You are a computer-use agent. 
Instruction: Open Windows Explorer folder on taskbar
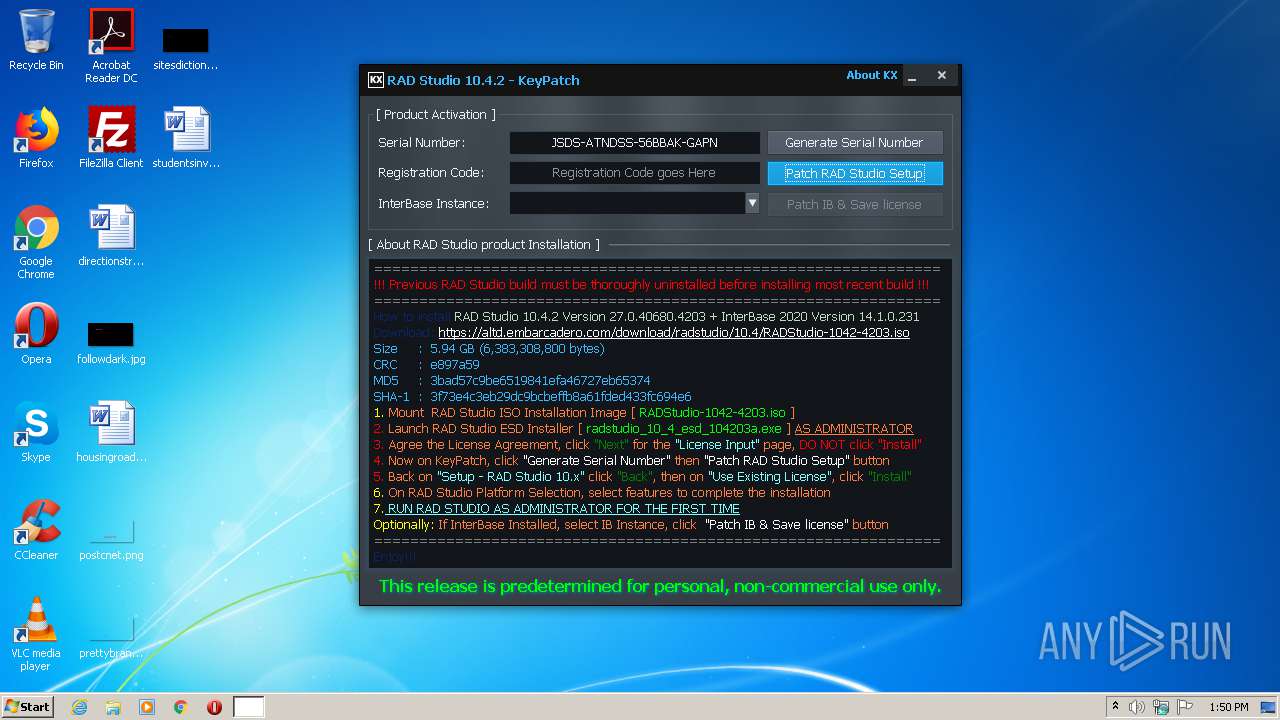click(x=113, y=707)
